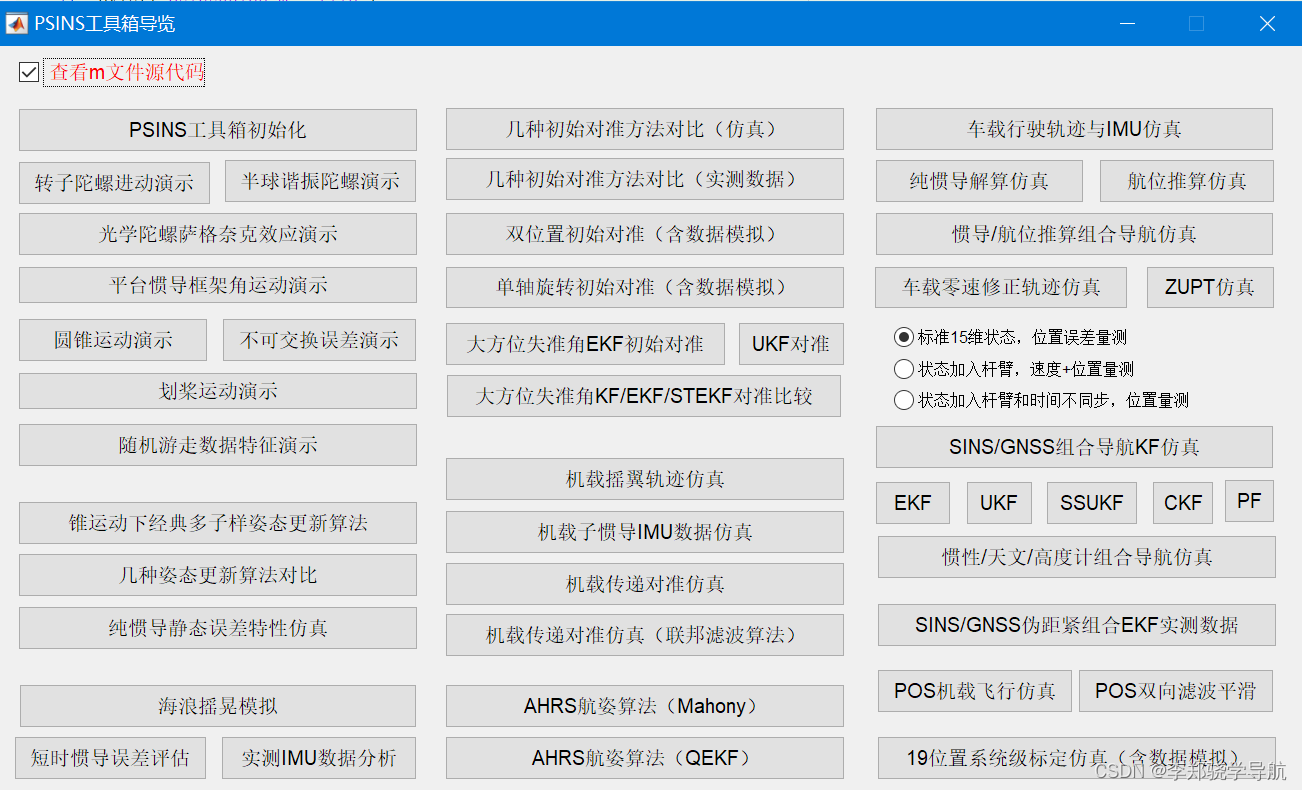Run 车载零速修正轨迹仿真
This screenshot has width=1302, height=790.
(x=1001, y=287)
